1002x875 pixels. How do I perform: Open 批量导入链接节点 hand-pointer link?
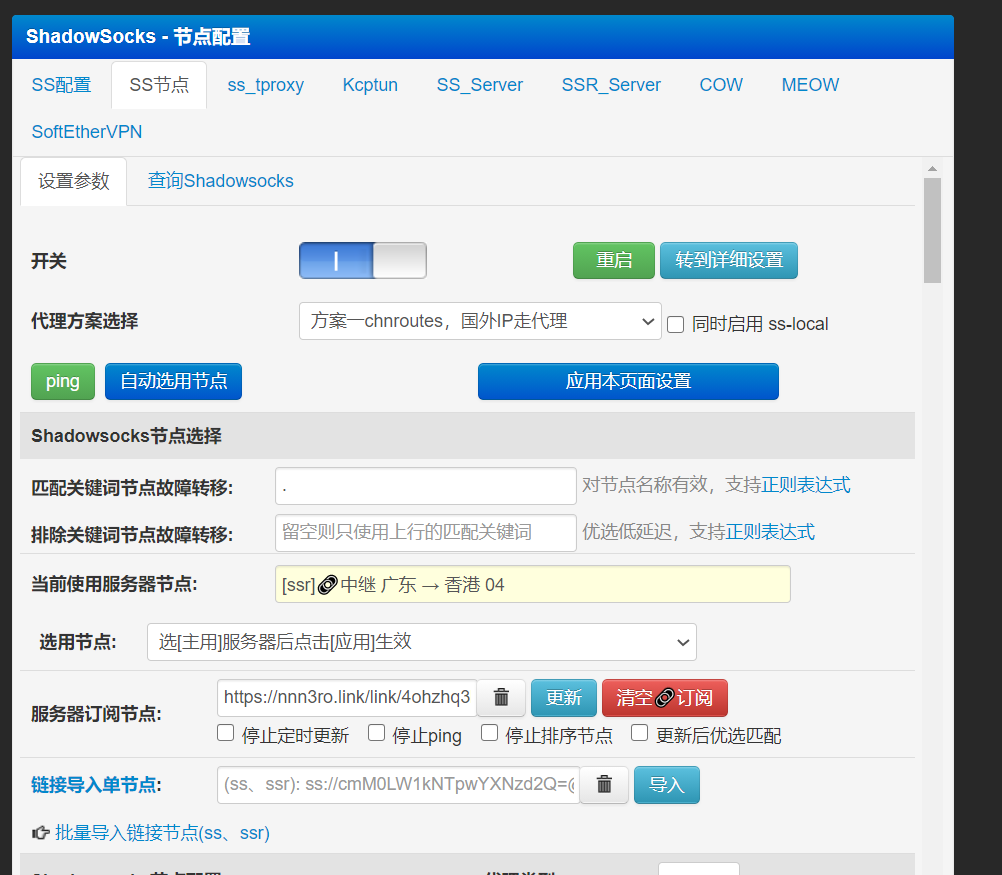point(151,833)
